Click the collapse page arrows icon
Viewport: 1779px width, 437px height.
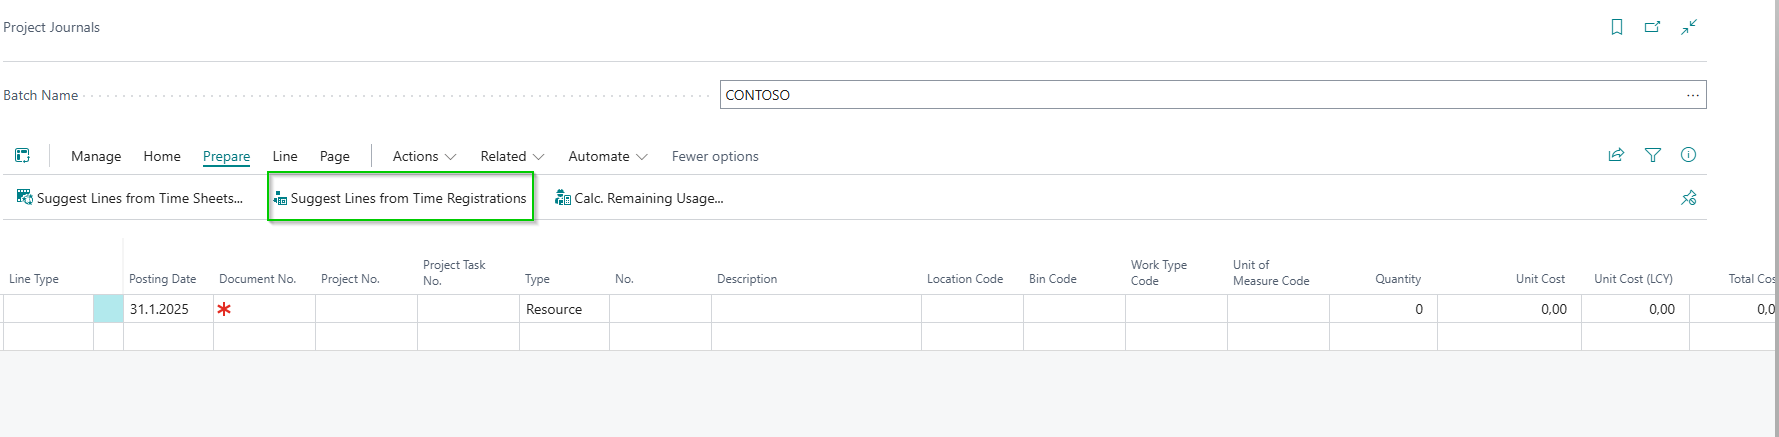click(x=1689, y=27)
